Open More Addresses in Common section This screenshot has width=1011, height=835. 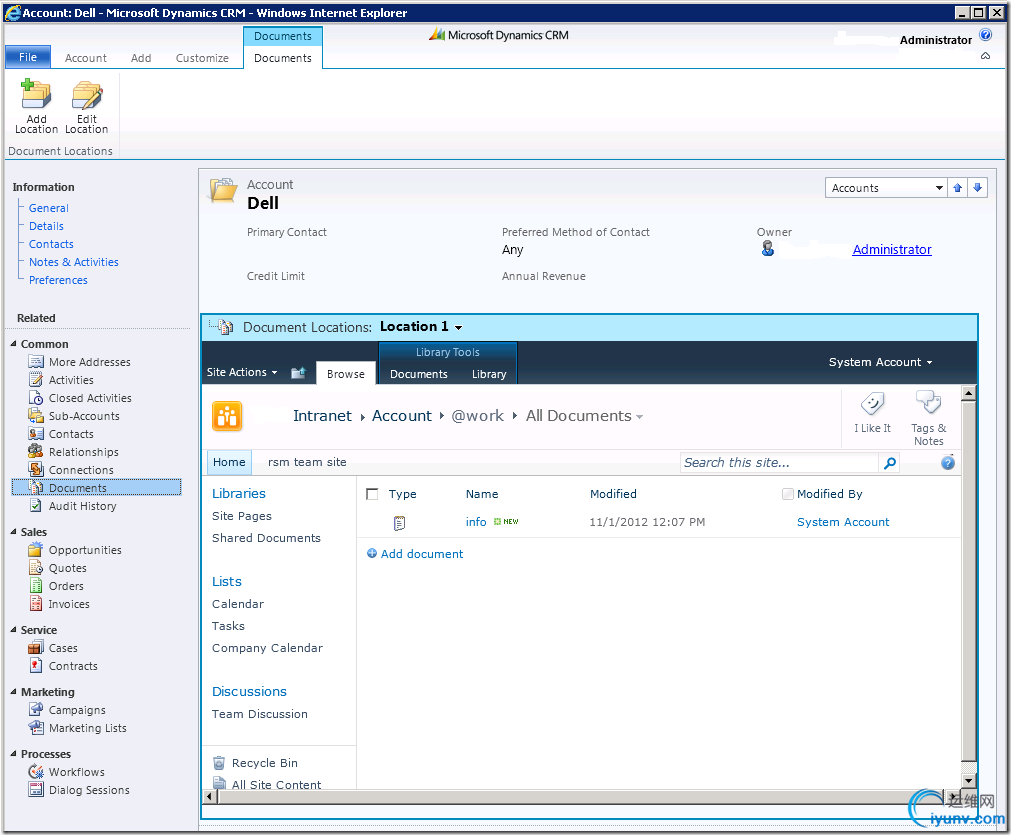[x=90, y=362]
